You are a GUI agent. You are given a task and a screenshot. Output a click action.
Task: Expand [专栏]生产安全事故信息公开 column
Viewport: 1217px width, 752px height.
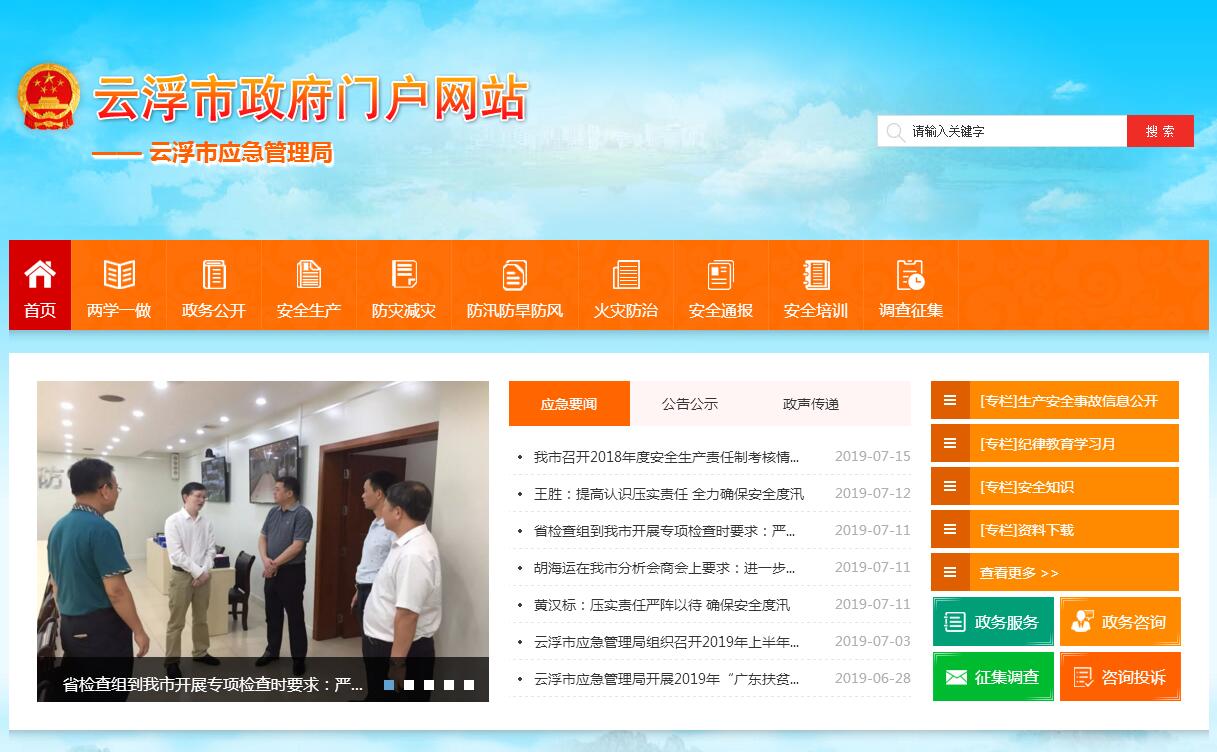[1054, 401]
